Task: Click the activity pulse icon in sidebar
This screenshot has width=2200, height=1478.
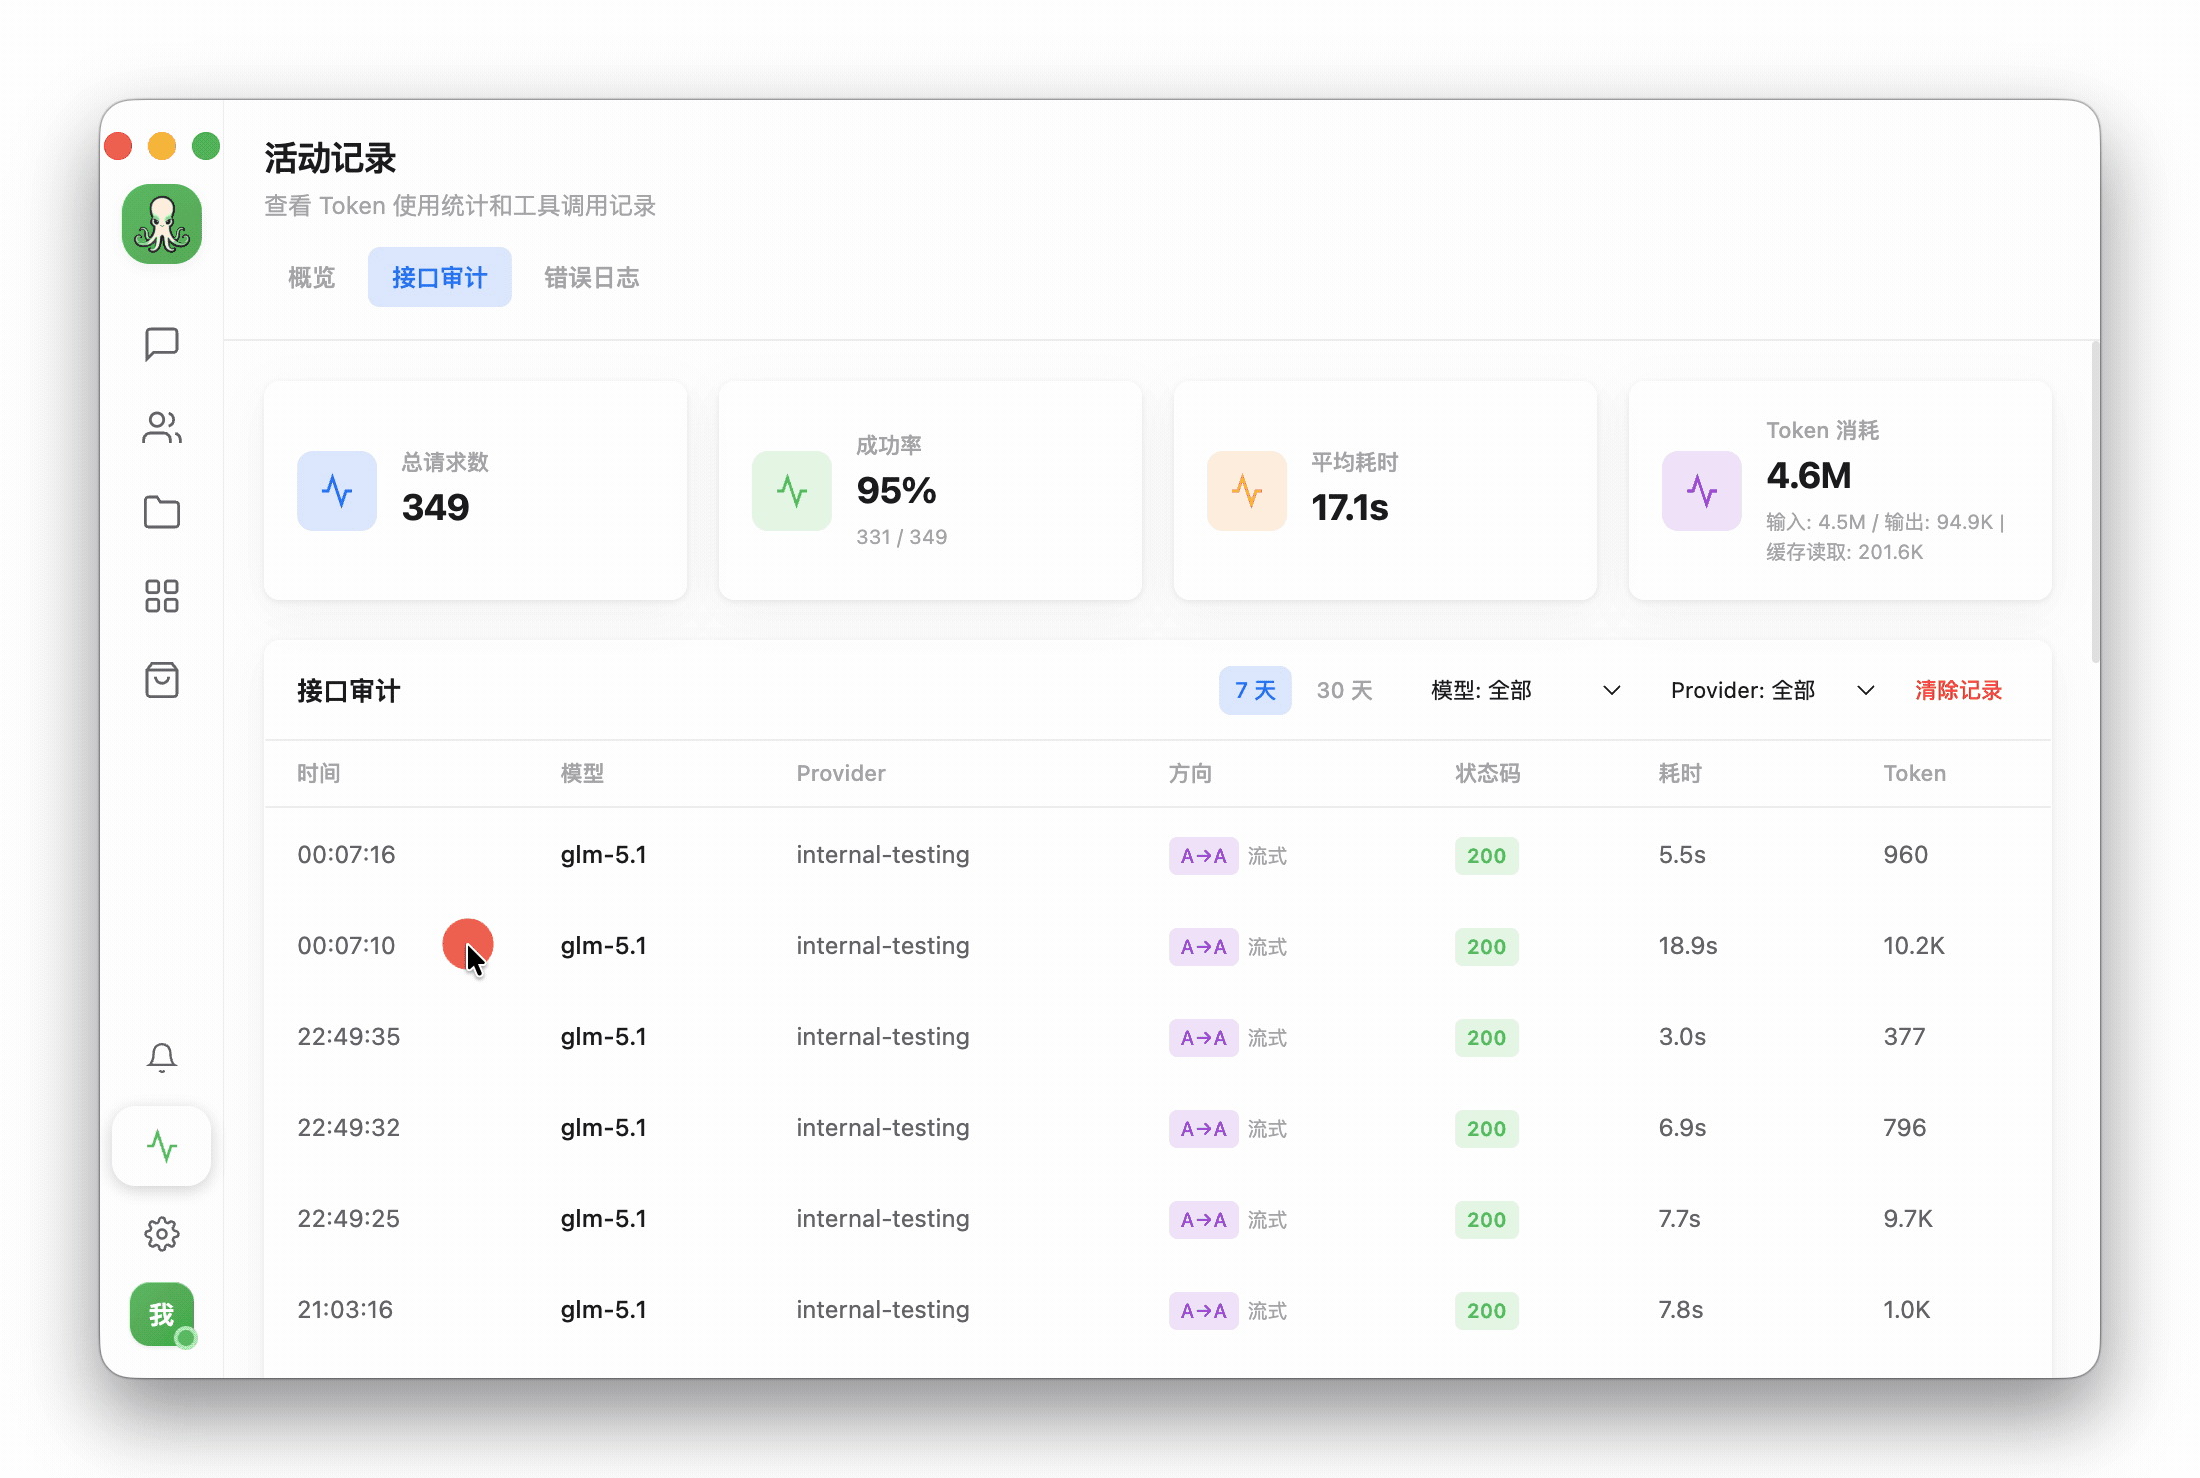Action: pyautogui.click(x=161, y=1146)
